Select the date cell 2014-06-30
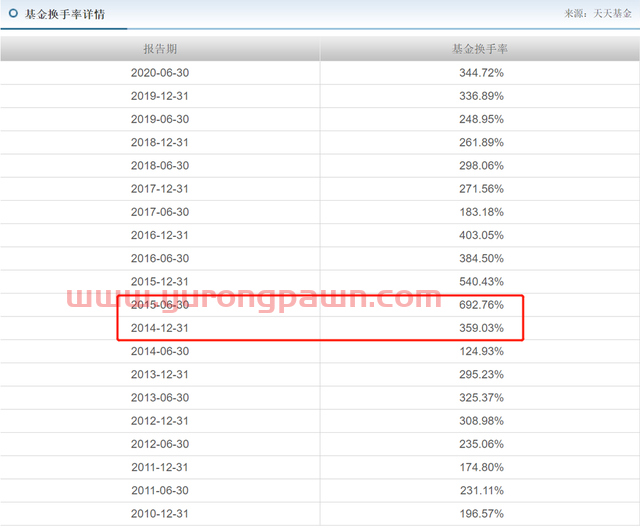Image resolution: width=640 pixels, height=531 pixels. click(160, 351)
